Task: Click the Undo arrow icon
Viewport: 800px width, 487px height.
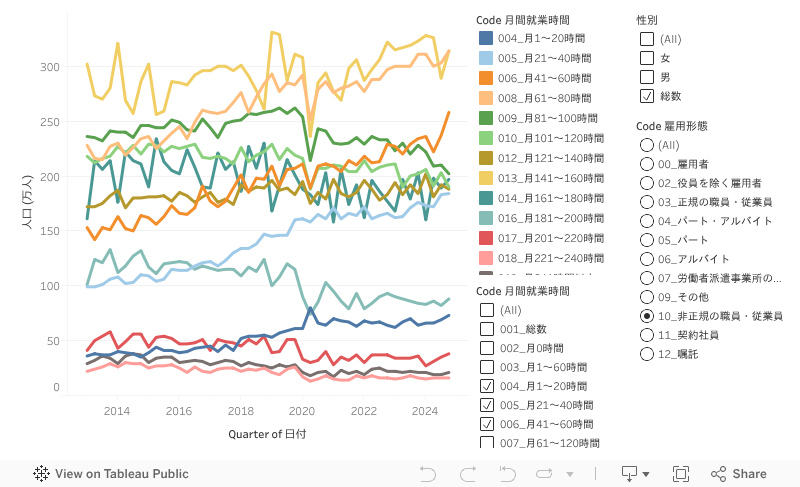Action: point(428,474)
